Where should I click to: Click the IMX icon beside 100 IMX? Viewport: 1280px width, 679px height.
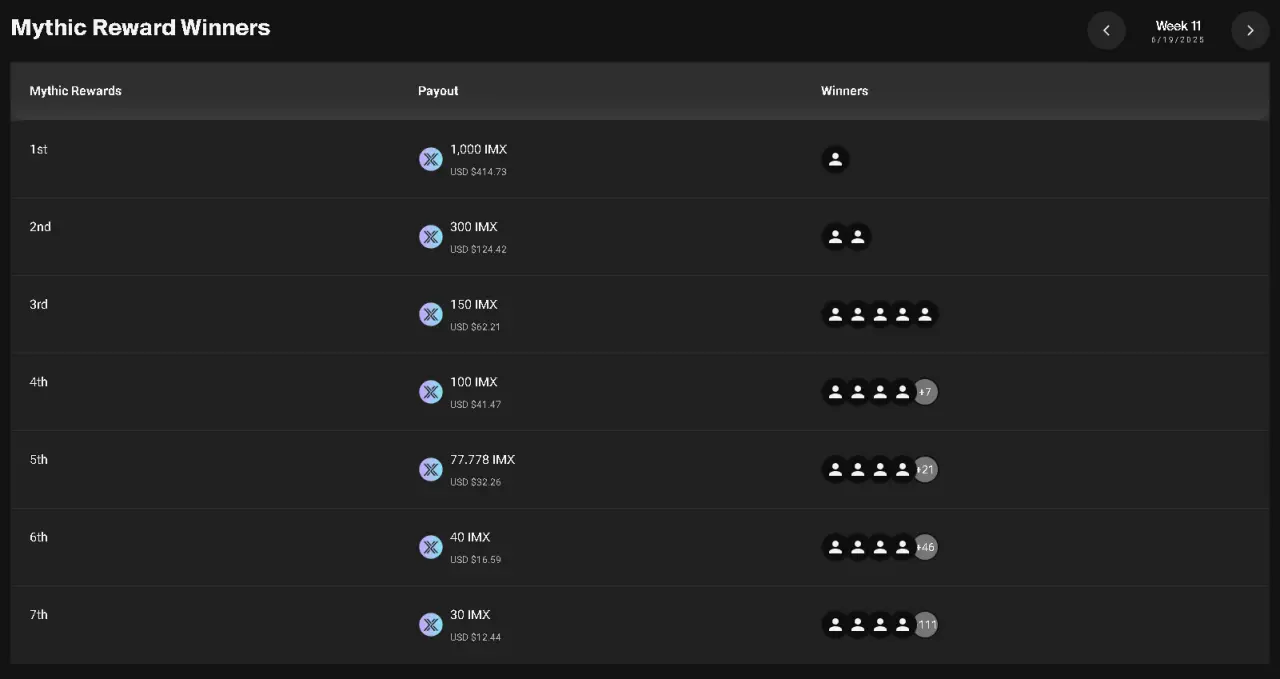431,392
